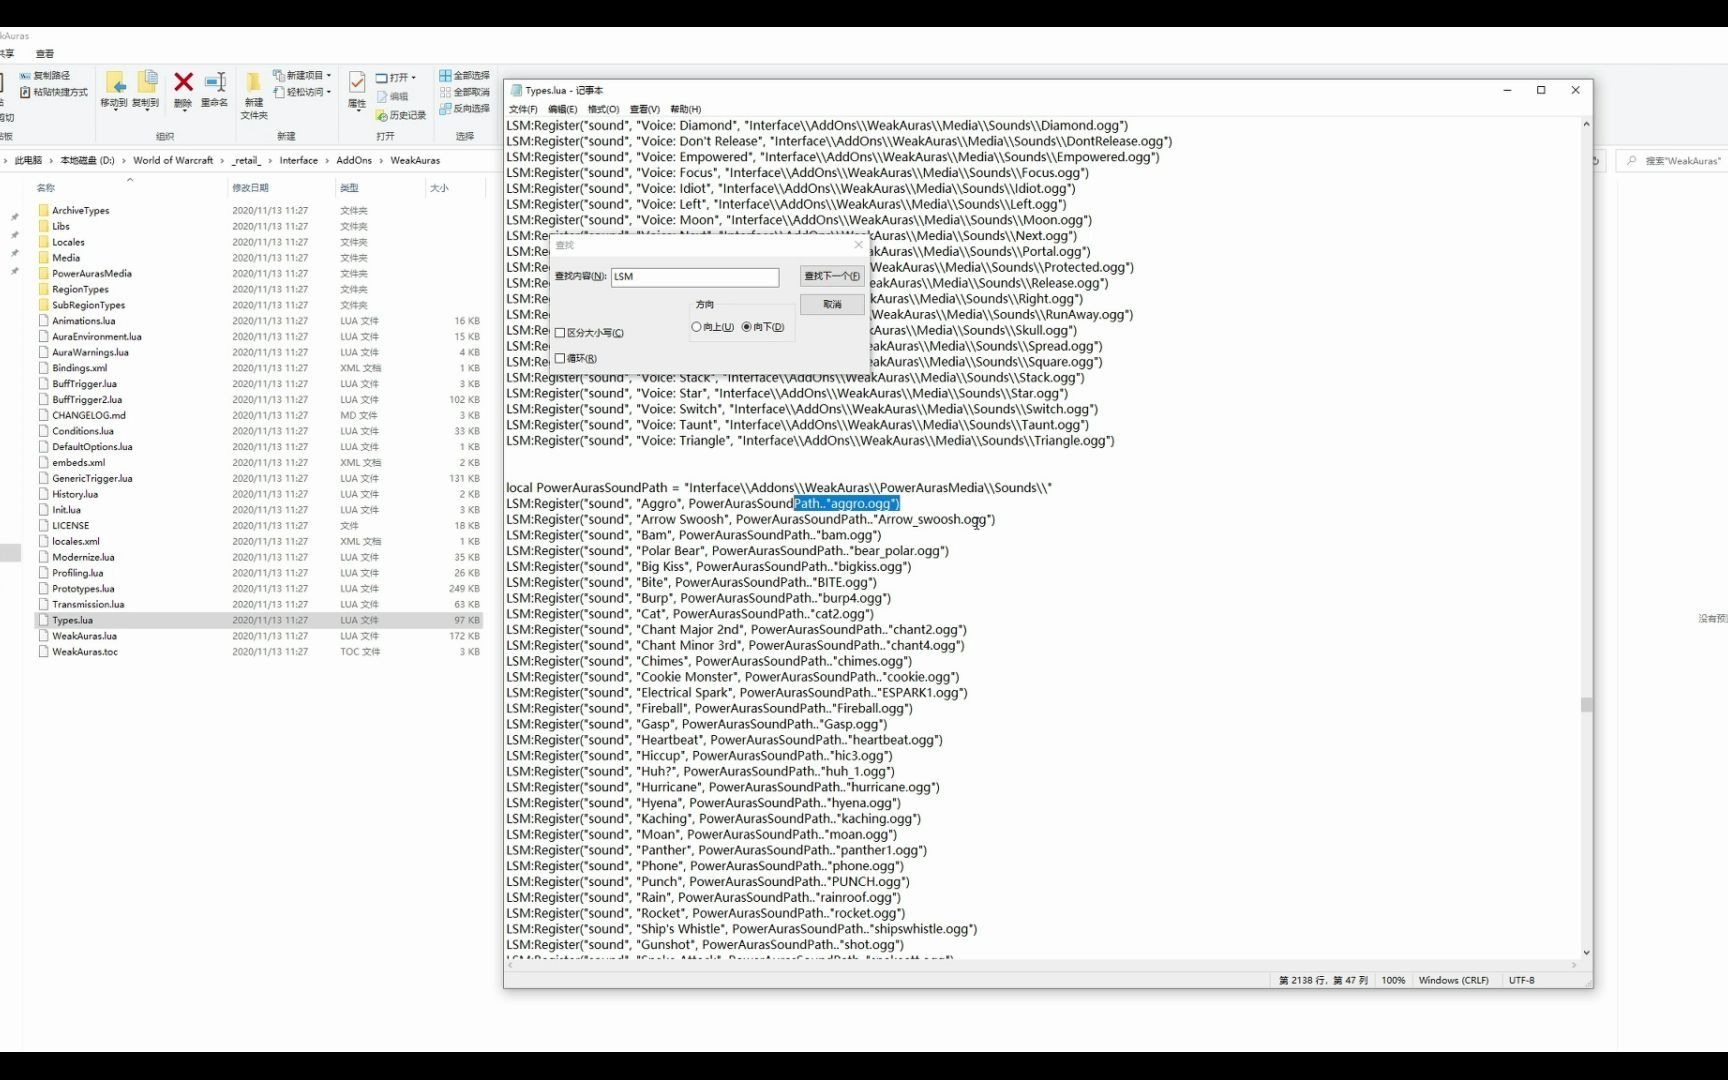Open Notepad View (查看) menu
The height and width of the screenshot is (1080, 1728).
(645, 109)
